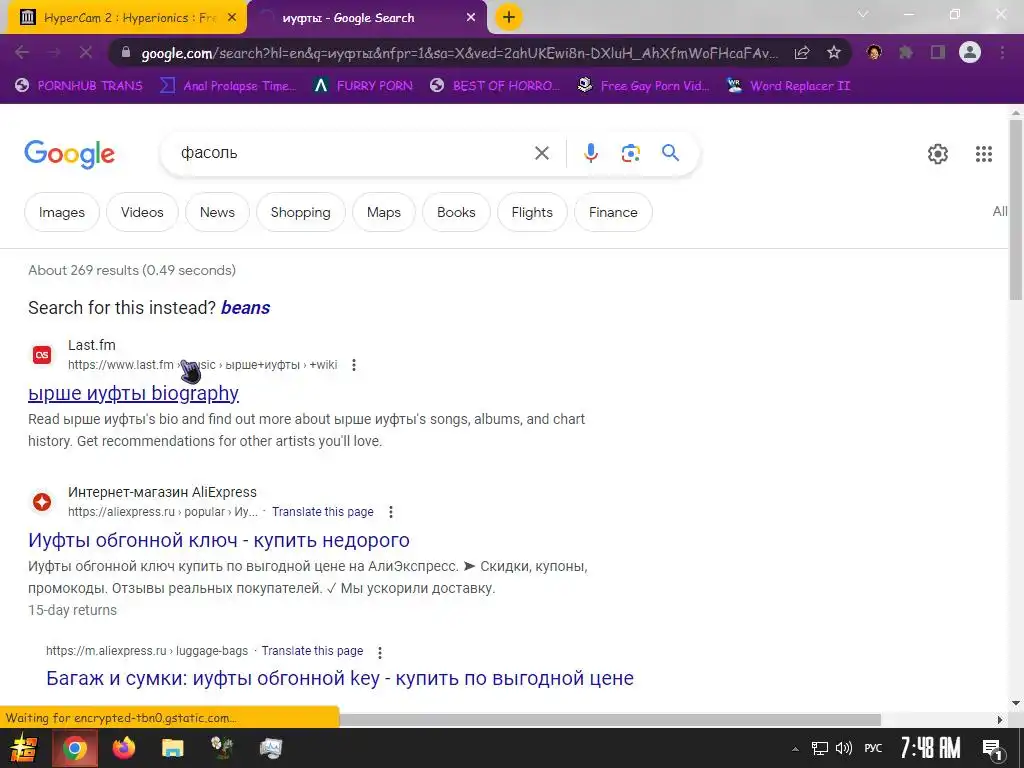
Task: Stop page loading with the X button
Action: (x=86, y=53)
